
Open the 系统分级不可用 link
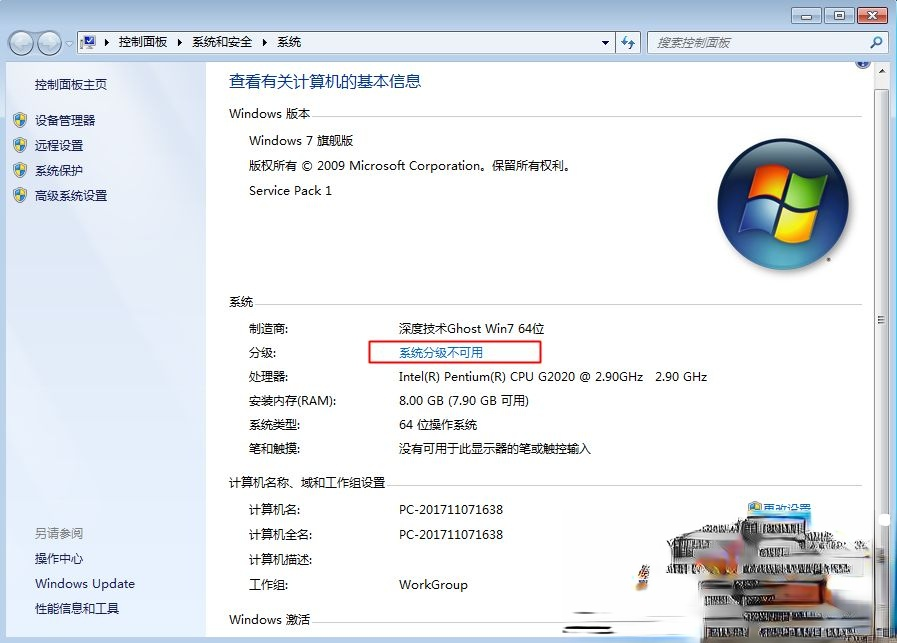tap(441, 352)
